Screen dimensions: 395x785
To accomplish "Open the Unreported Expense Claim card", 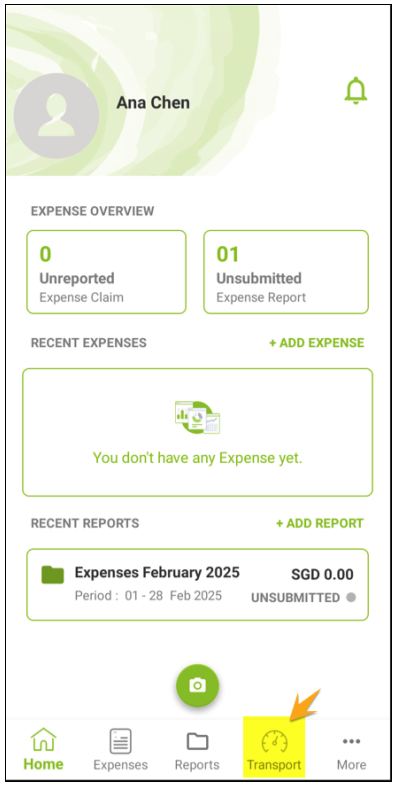I will point(106,272).
